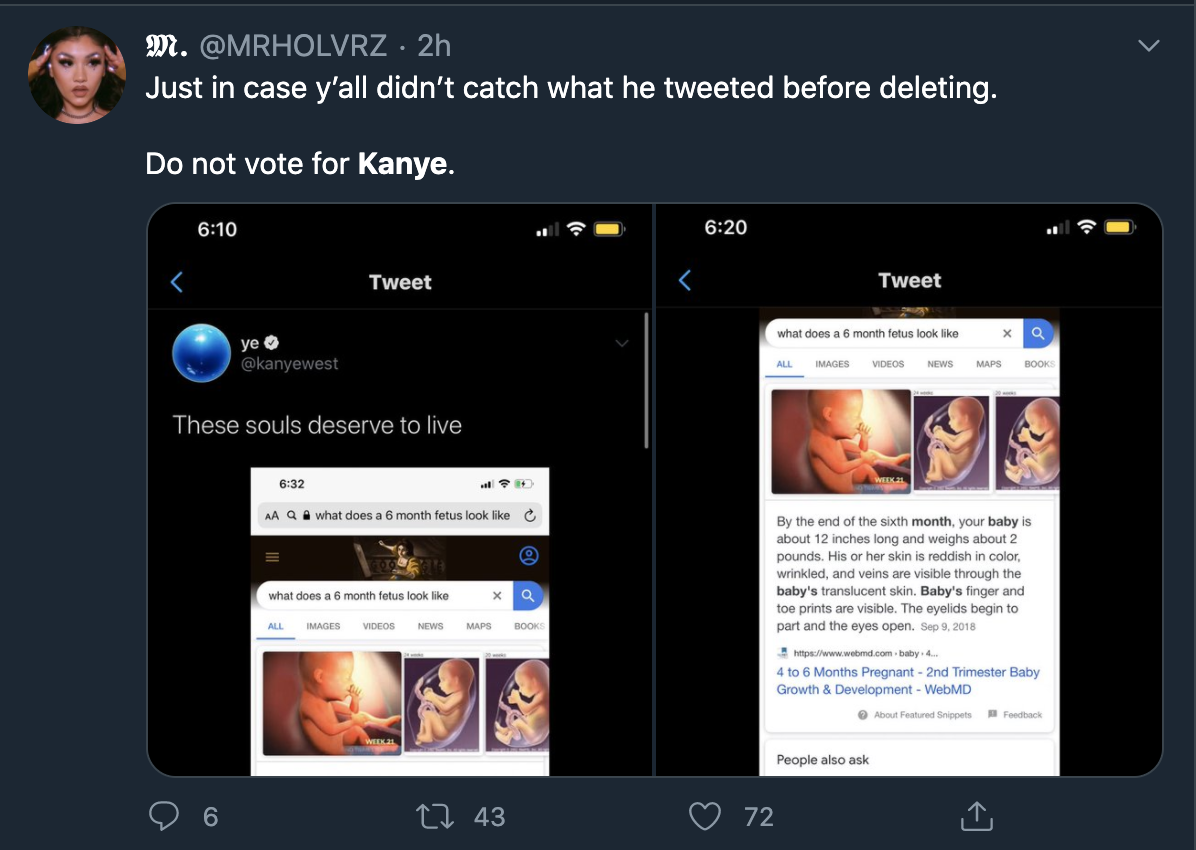Expand the tweet options chevron at top right
Viewport: 1196px width, 850px height.
[1150, 46]
